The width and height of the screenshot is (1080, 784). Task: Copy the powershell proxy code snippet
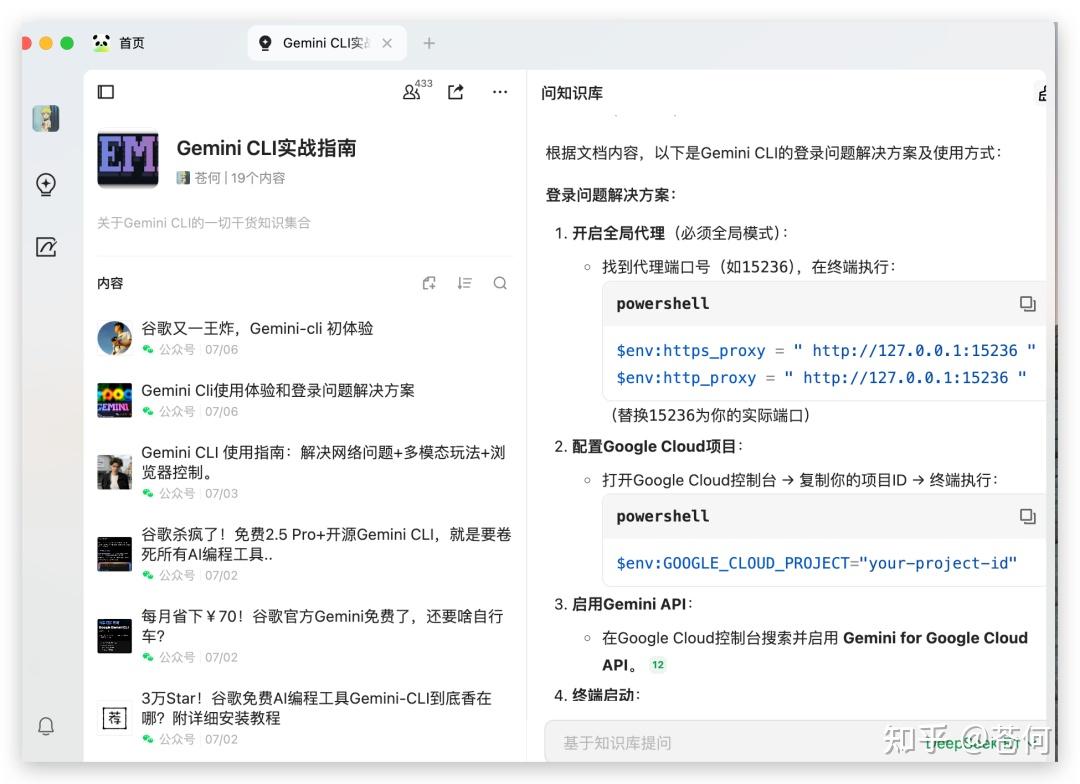(1028, 304)
